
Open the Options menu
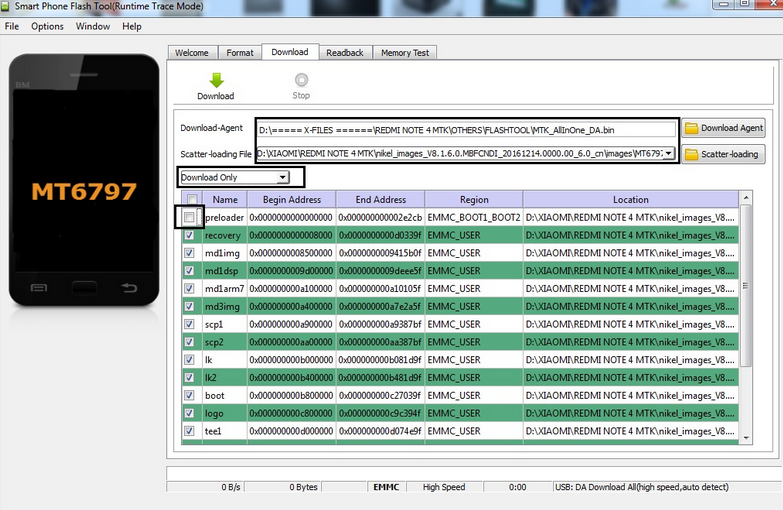coord(47,26)
